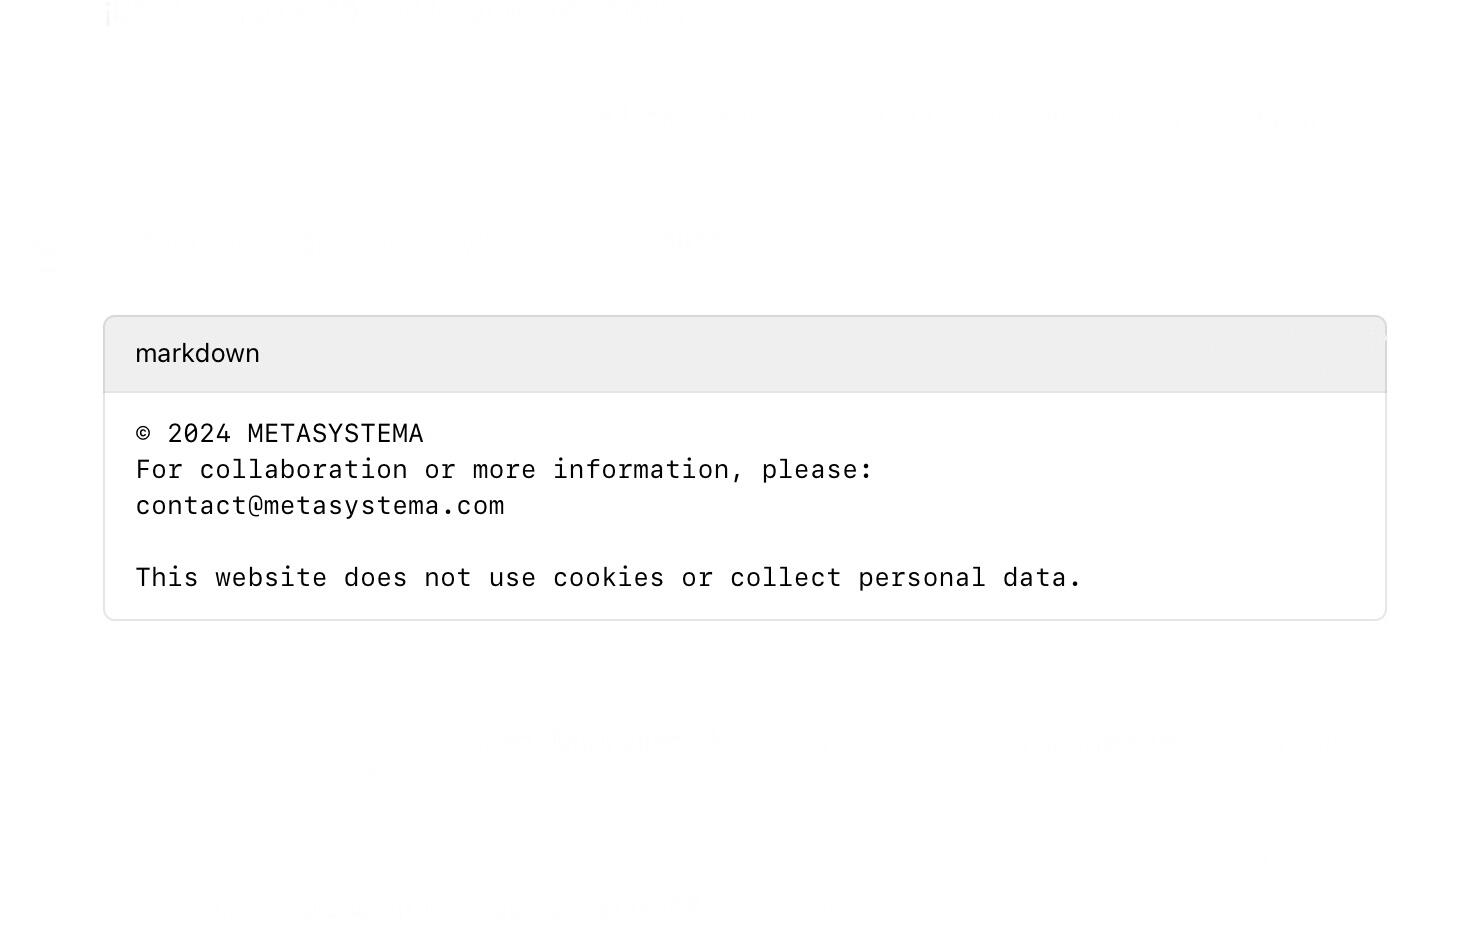Click the word or in the last line
The height and width of the screenshot is (942, 1483).
click(697, 578)
